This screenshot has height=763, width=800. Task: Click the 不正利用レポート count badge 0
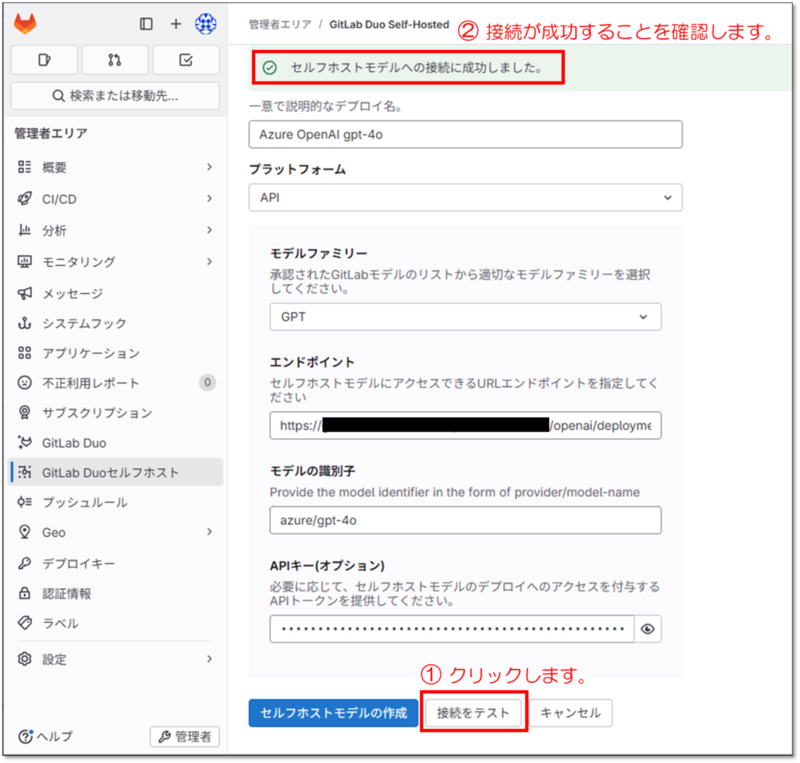207,382
